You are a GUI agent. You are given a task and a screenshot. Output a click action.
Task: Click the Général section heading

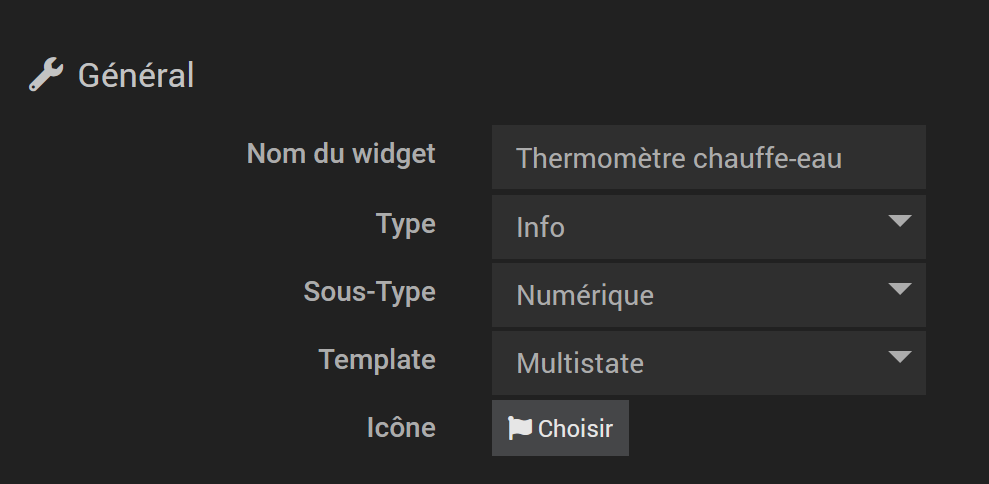pyautogui.click(x=136, y=76)
